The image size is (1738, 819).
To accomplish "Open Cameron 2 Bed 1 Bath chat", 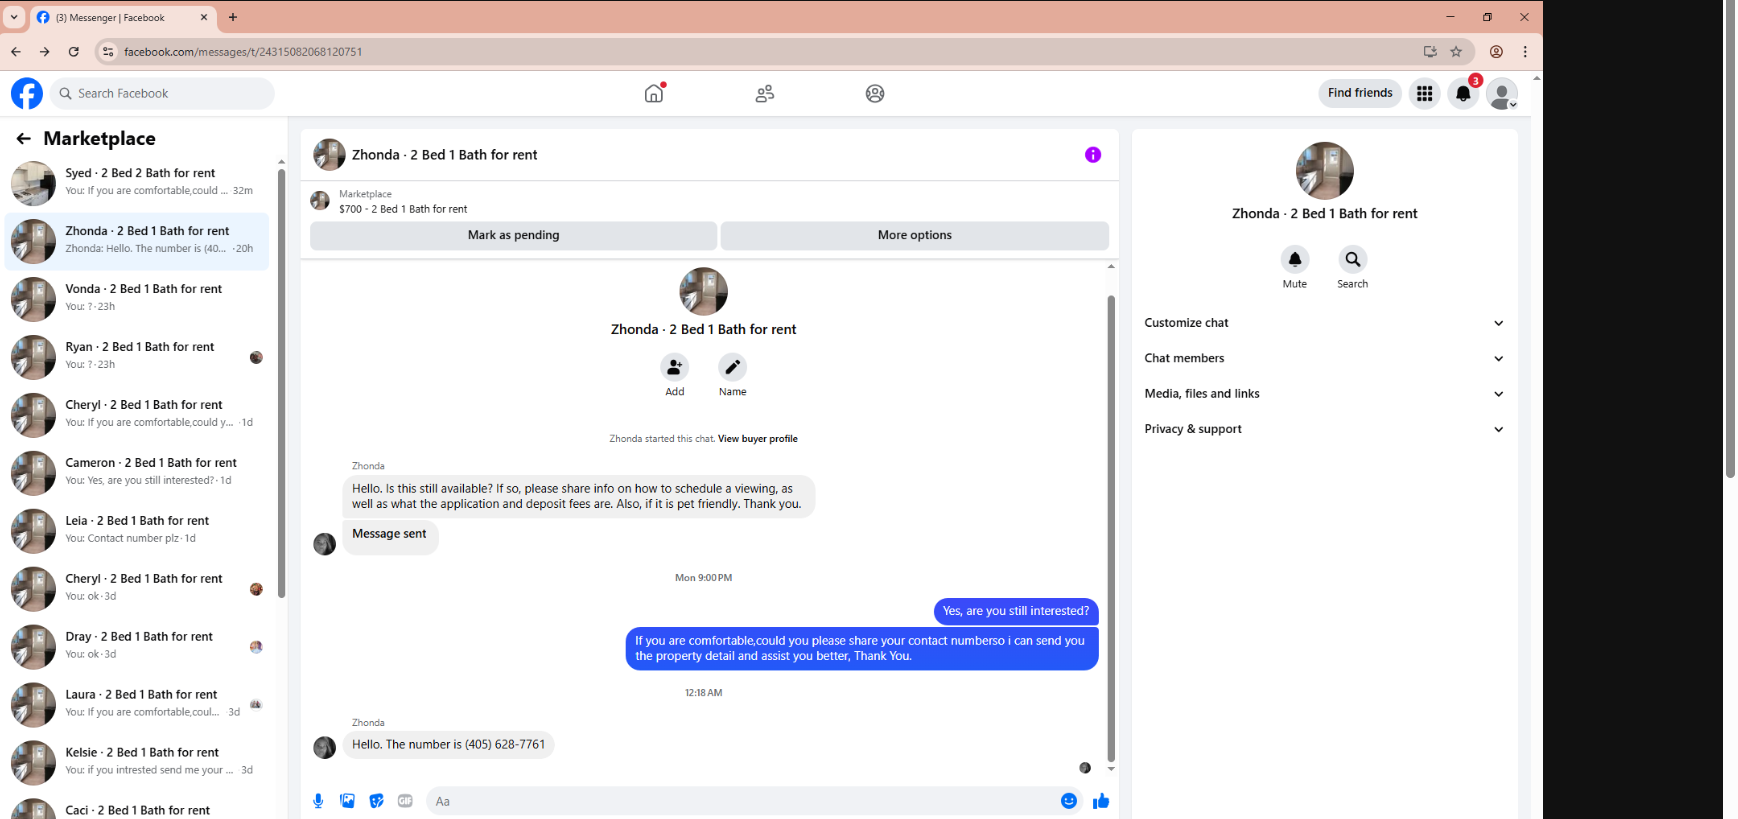I will [x=137, y=473].
